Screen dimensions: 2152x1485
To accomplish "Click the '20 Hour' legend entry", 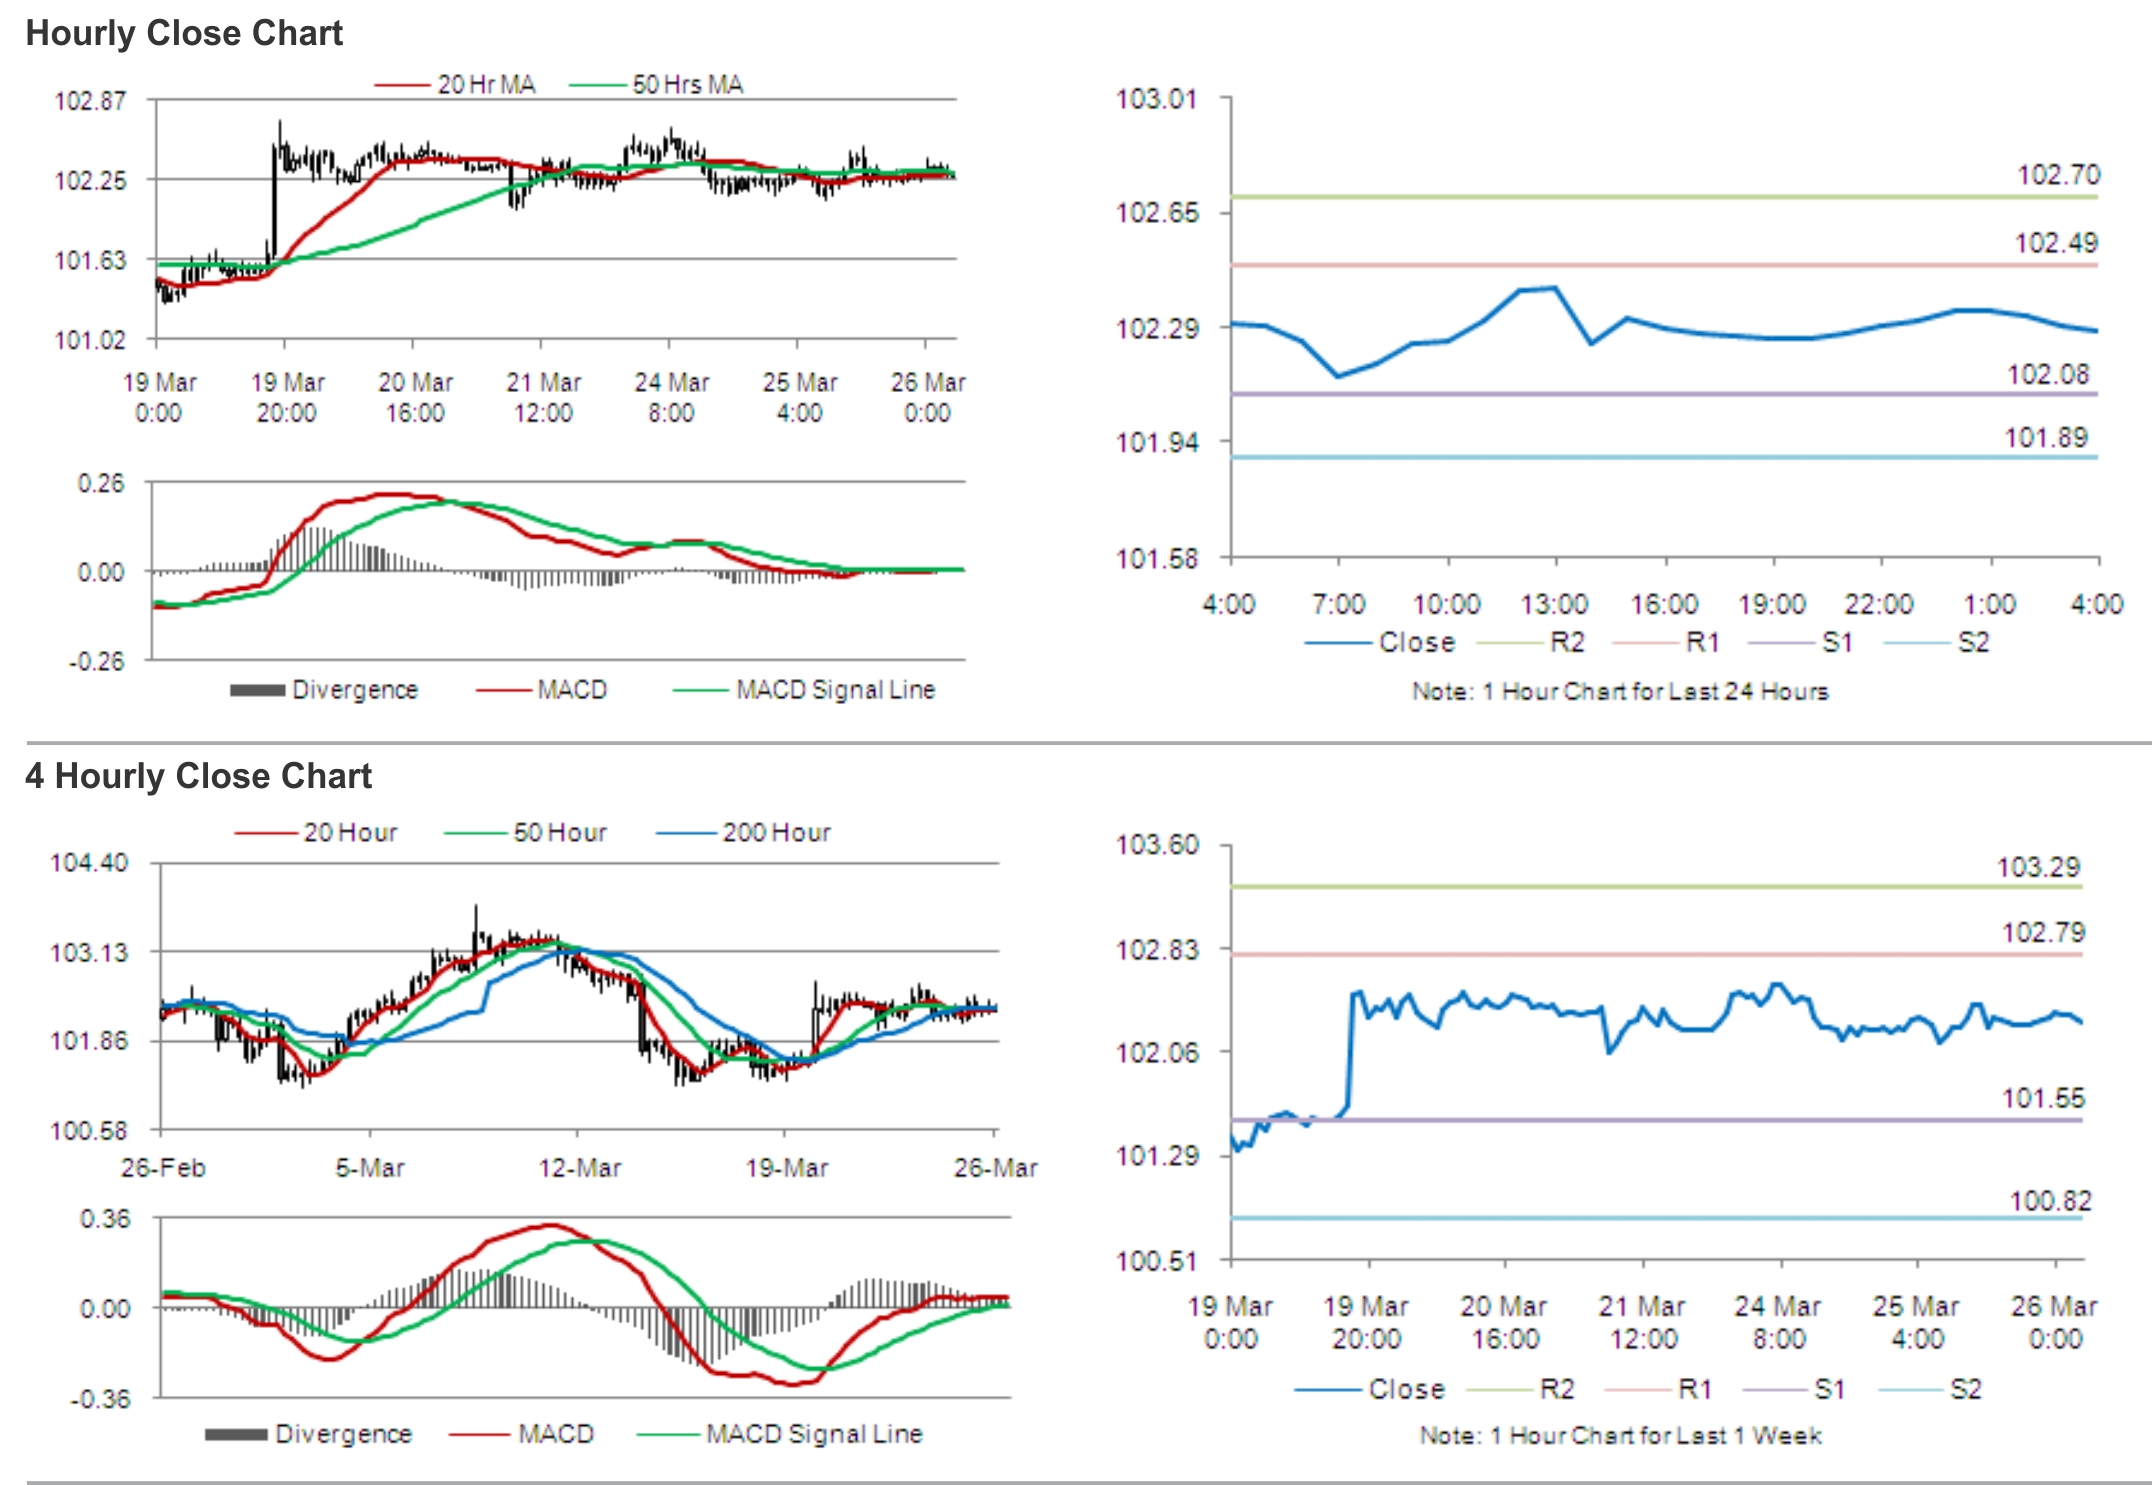I will [x=316, y=832].
